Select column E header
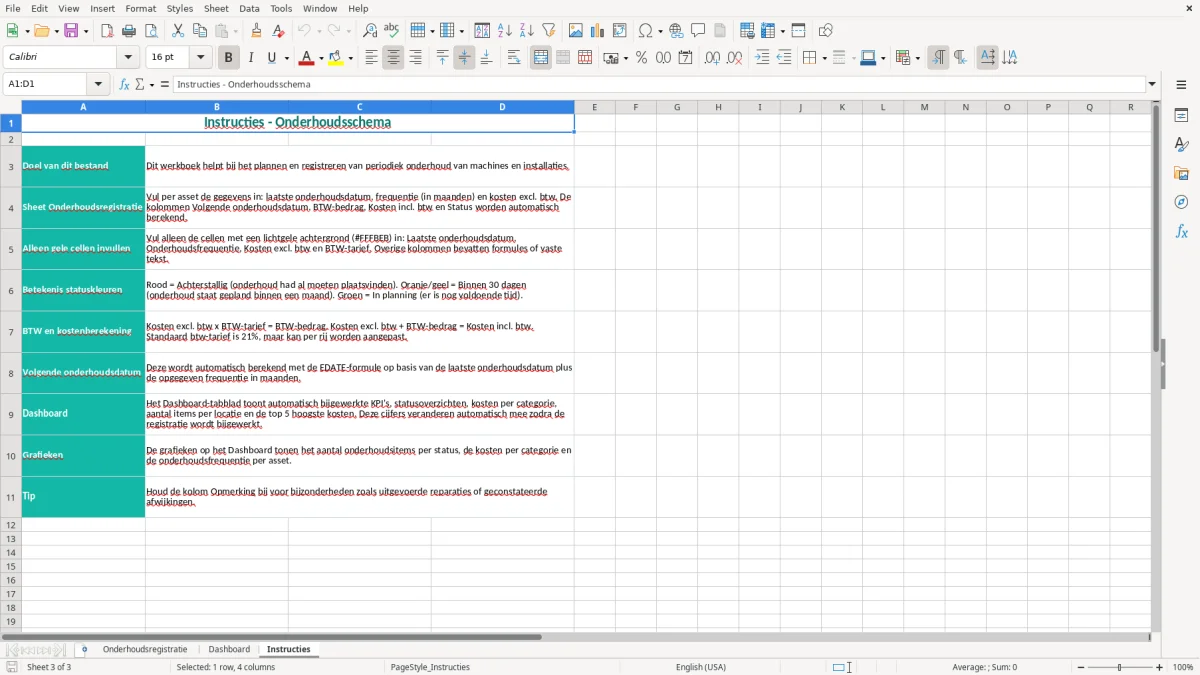The width and height of the screenshot is (1200, 675). click(x=594, y=107)
